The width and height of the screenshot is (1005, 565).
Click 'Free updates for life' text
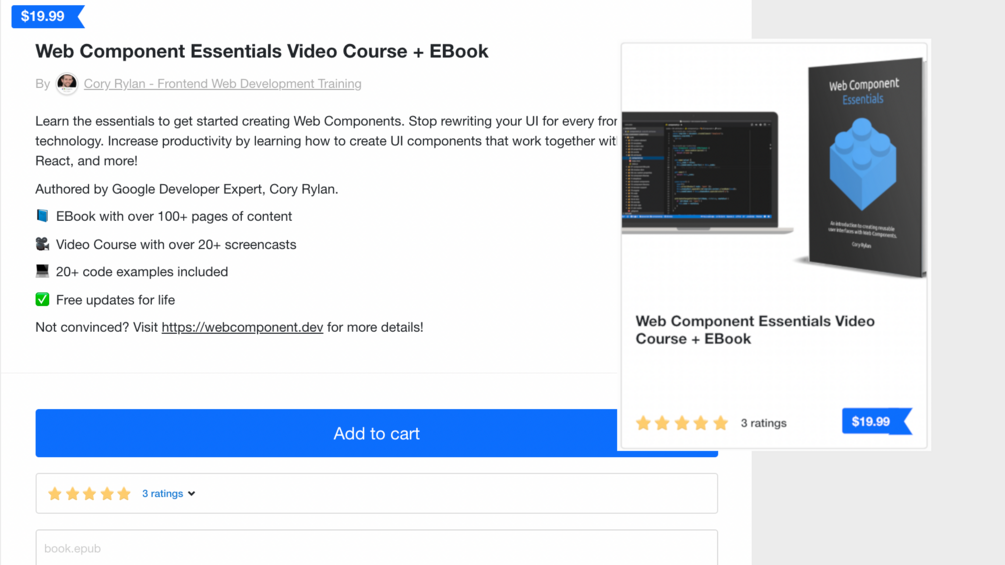(115, 300)
